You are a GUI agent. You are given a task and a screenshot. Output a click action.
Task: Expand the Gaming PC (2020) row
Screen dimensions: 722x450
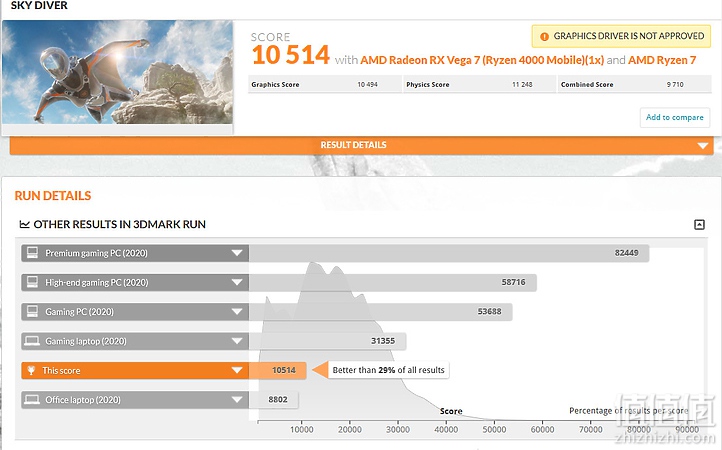click(x=237, y=312)
